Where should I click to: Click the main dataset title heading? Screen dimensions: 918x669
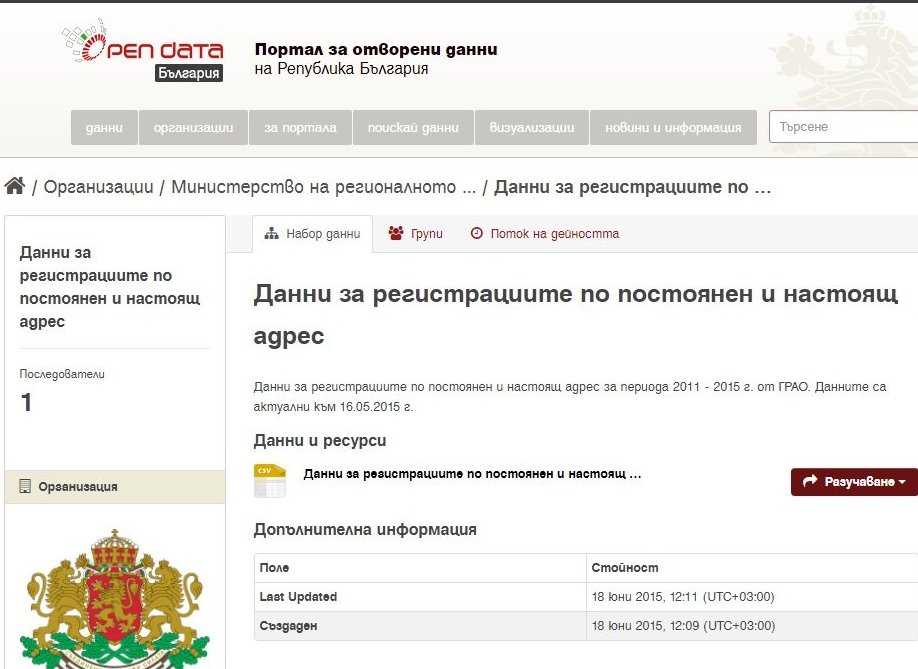click(576, 314)
